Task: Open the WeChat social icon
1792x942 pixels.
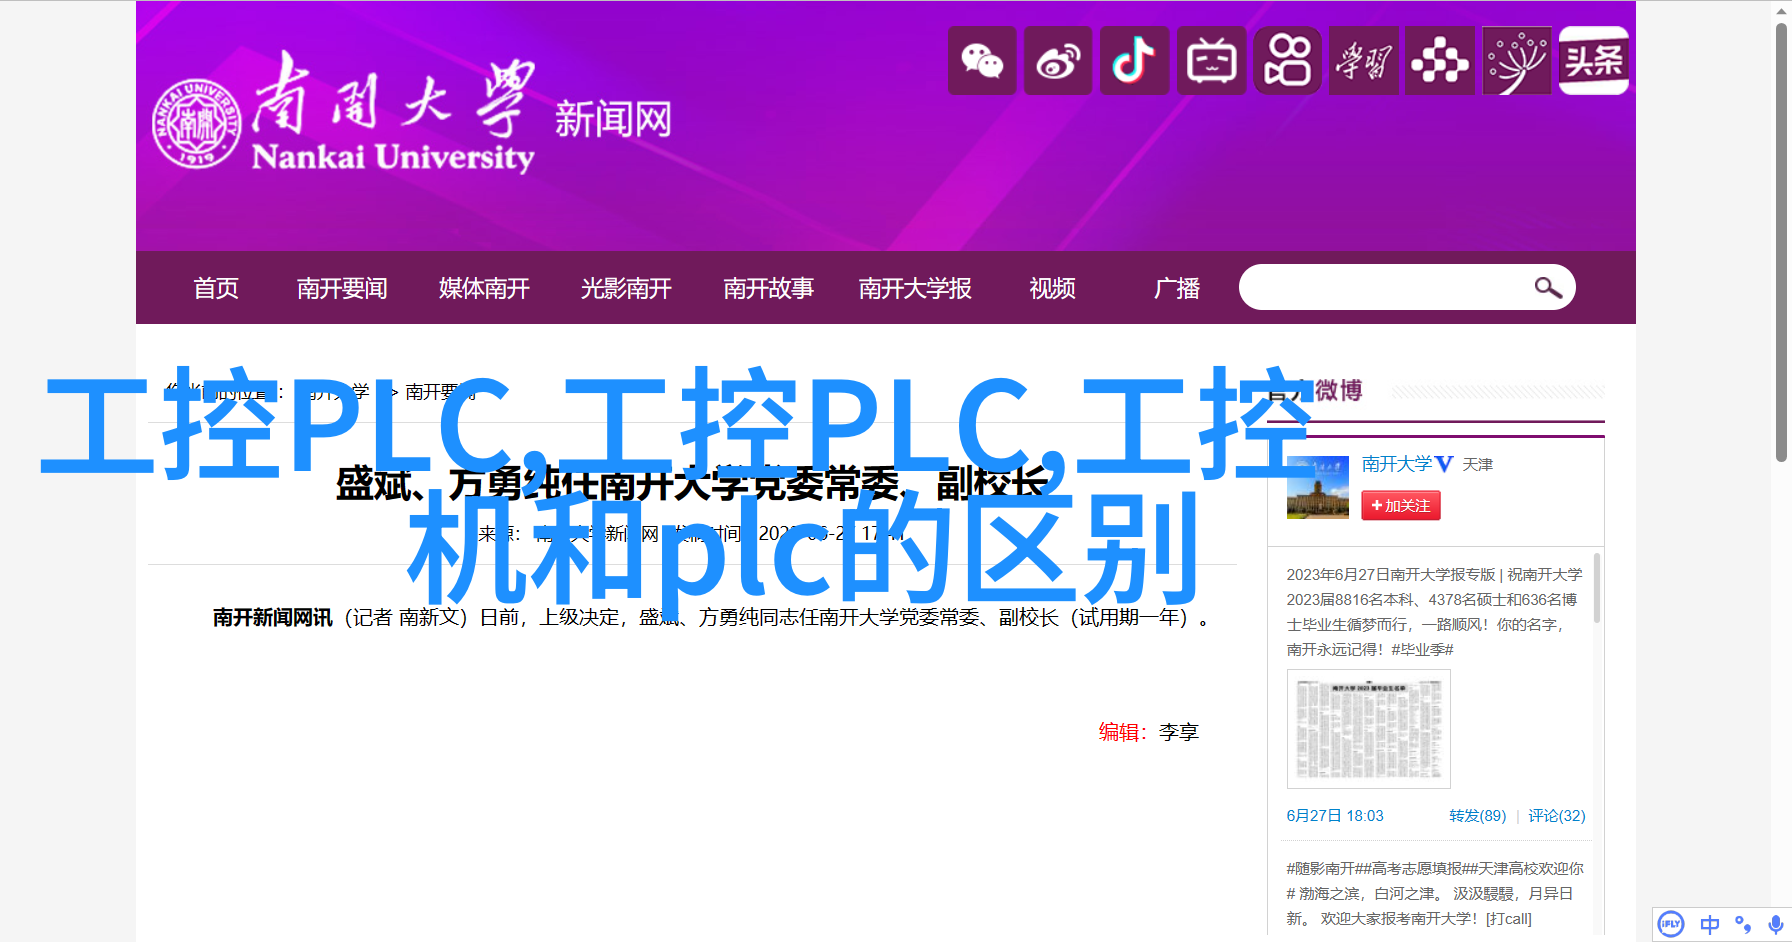Action: (x=982, y=61)
